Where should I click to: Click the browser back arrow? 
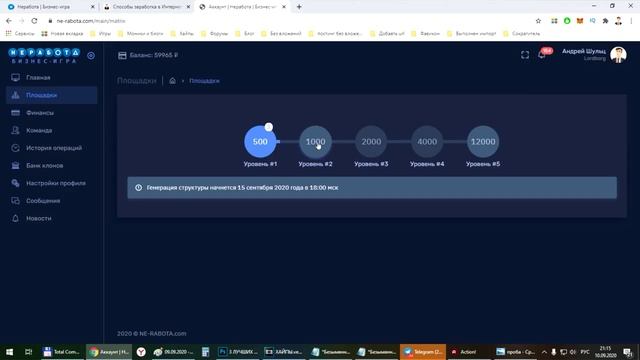coord(9,21)
